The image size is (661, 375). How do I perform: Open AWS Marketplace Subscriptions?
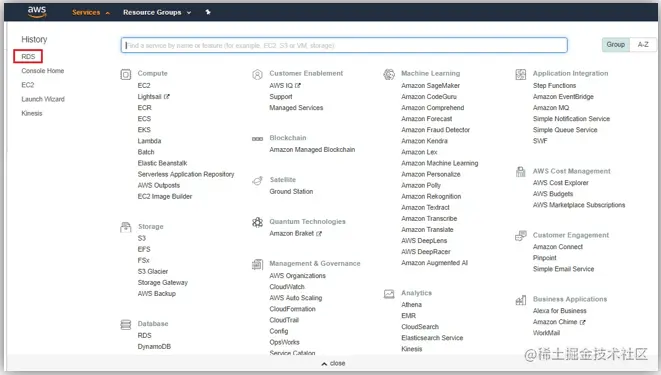tap(579, 205)
